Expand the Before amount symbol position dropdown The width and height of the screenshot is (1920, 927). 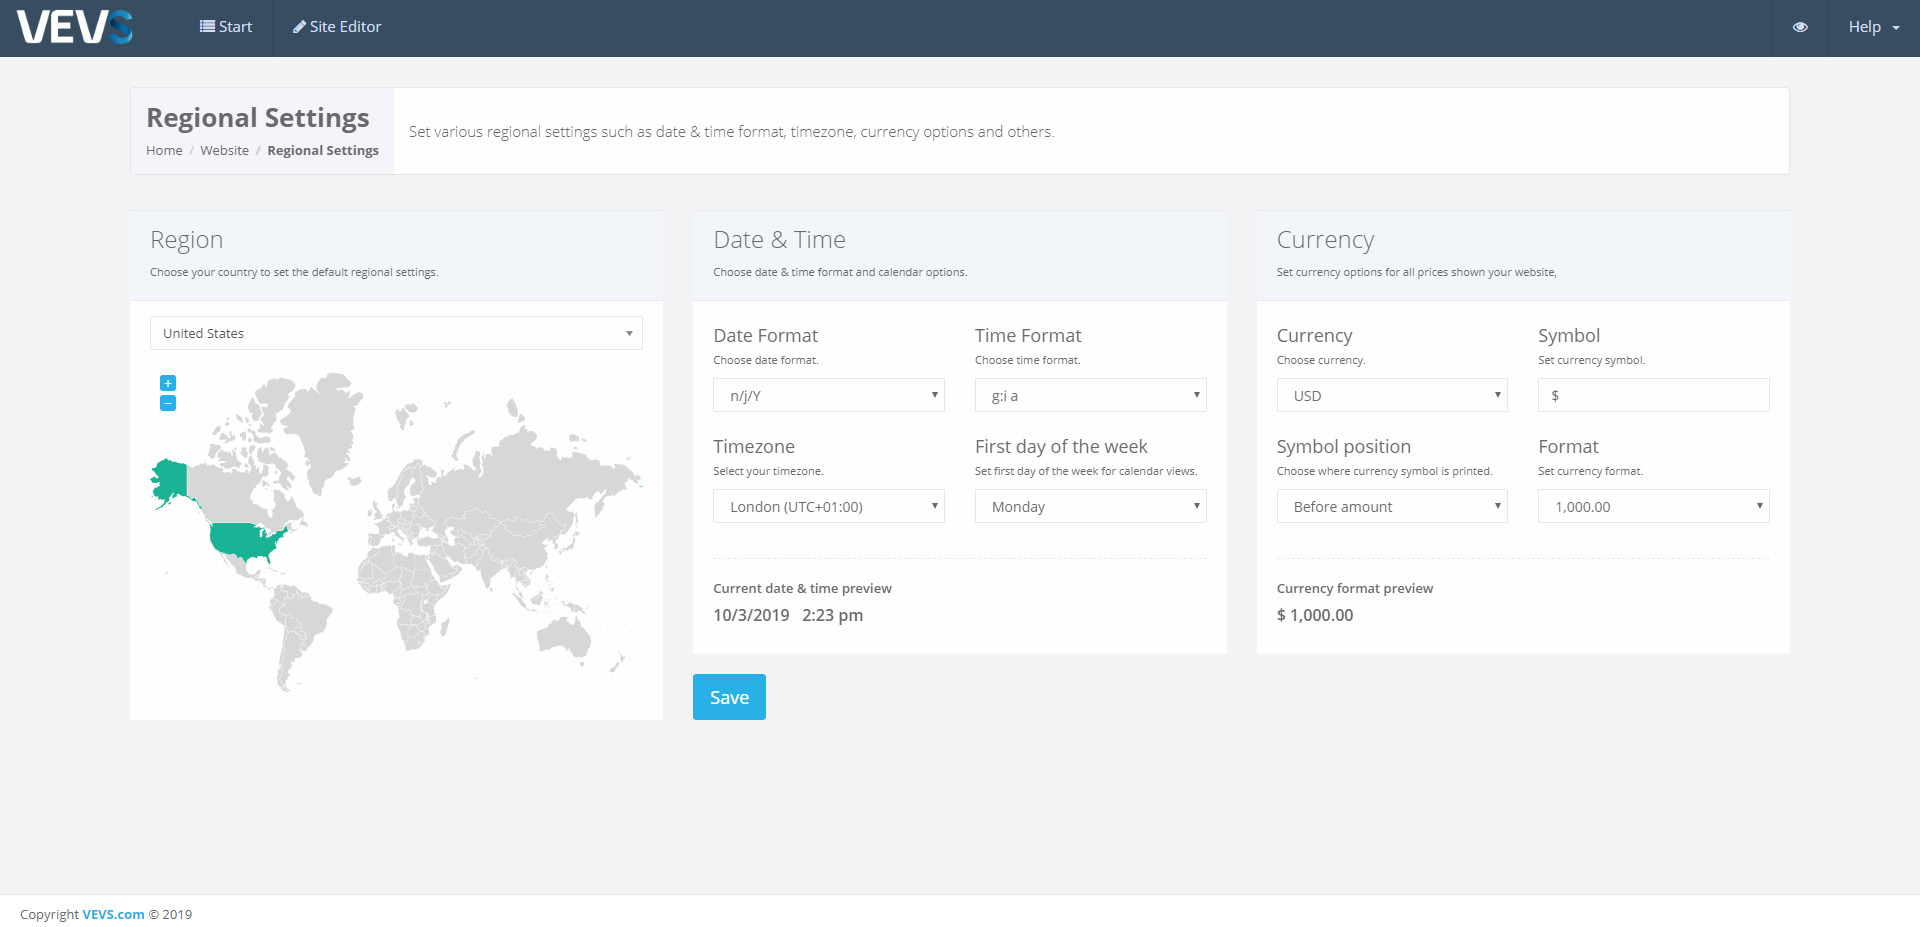pos(1391,507)
